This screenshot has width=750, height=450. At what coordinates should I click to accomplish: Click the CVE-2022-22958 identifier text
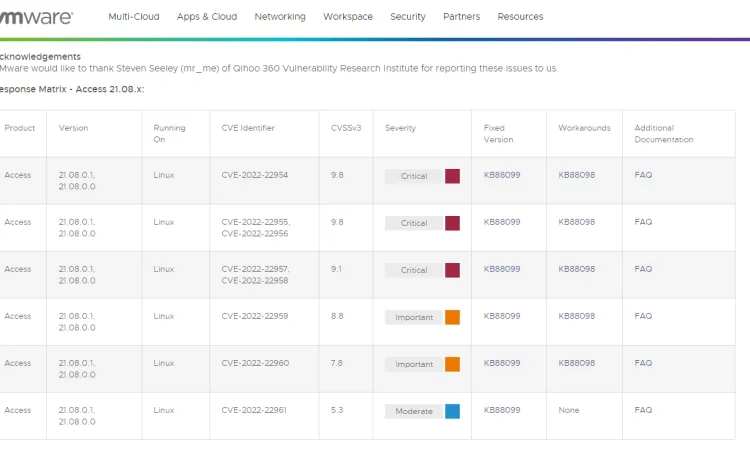pyautogui.click(x=254, y=280)
